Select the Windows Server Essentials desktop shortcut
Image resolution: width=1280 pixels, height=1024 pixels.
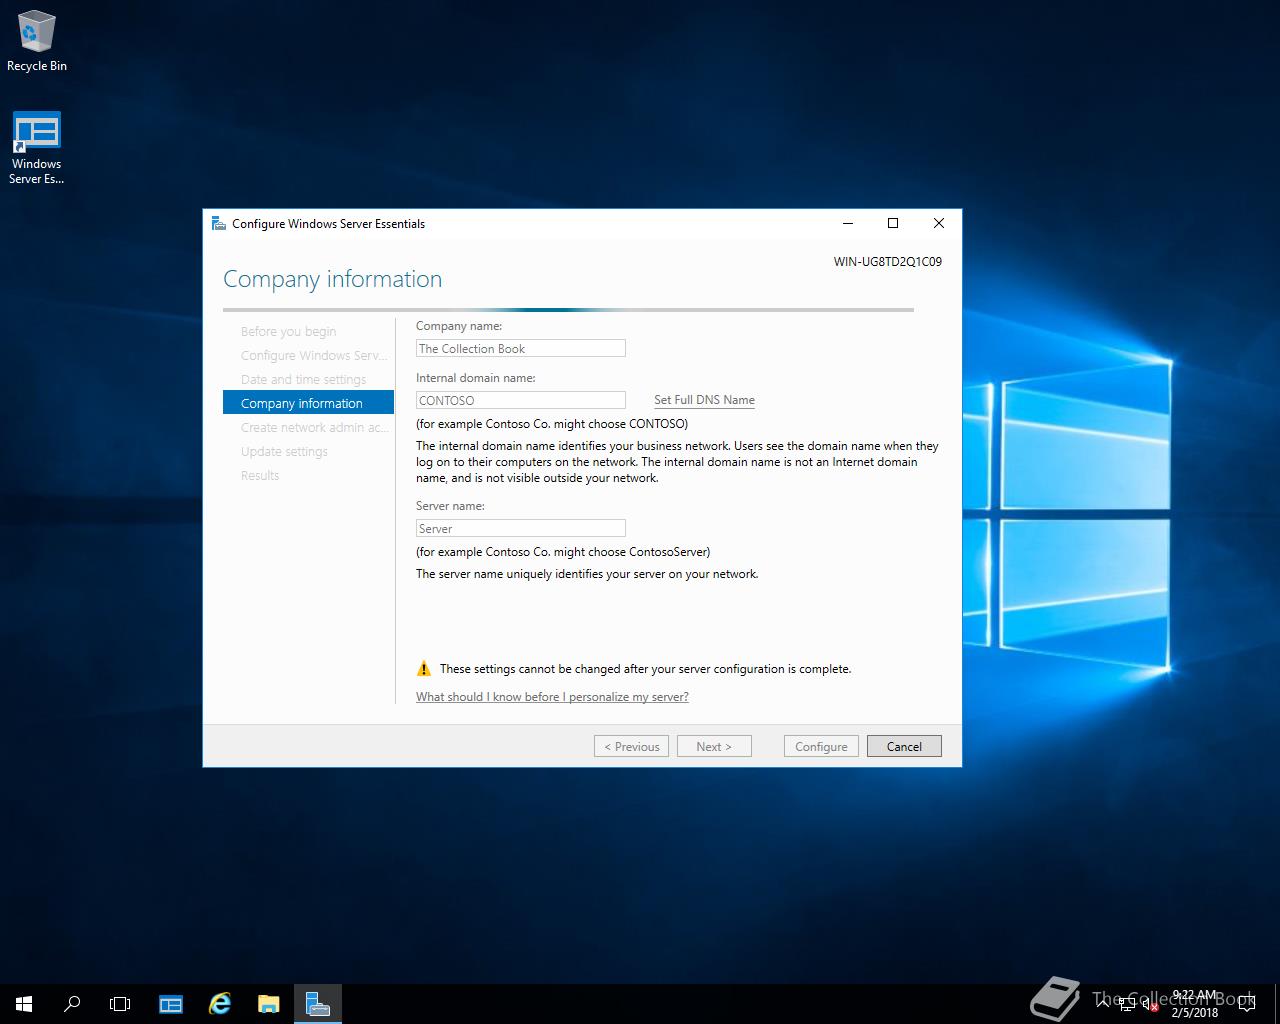(37, 148)
